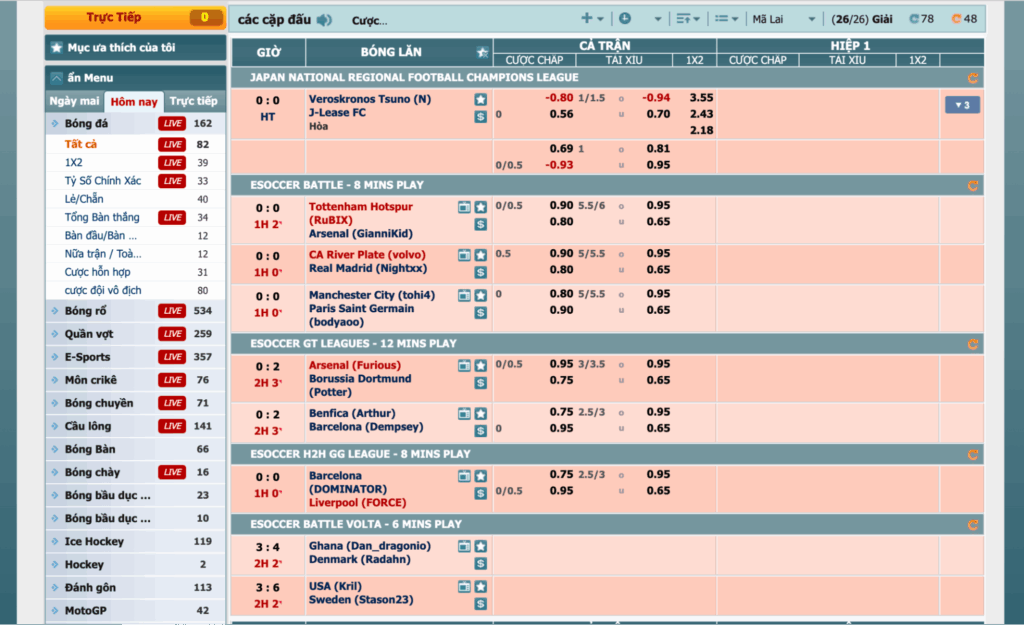The height and width of the screenshot is (625, 1024).
Task: Add Veroskronos Tsuno match to favorites star
Action: 480,100
